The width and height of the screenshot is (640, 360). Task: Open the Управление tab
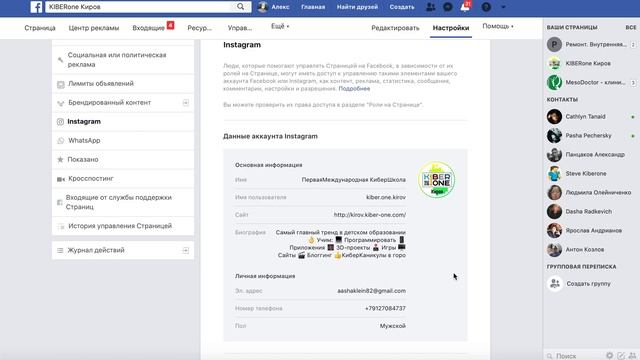tap(240, 28)
